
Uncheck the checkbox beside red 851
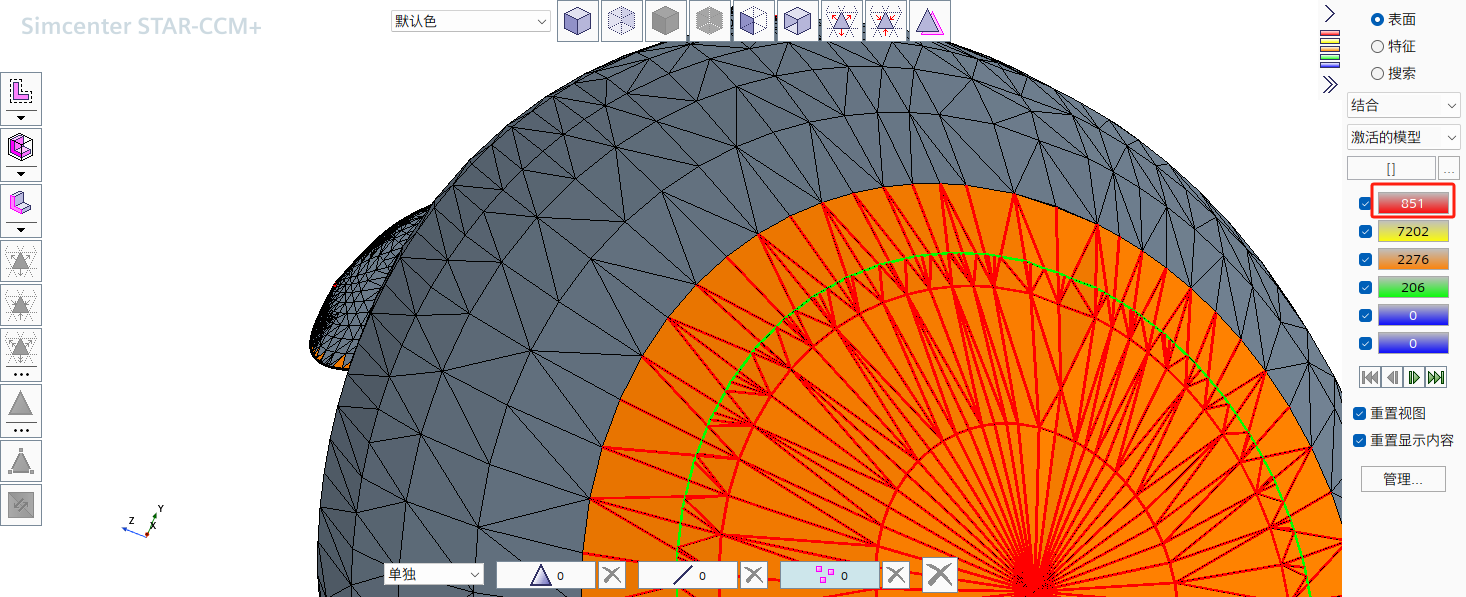click(1365, 204)
